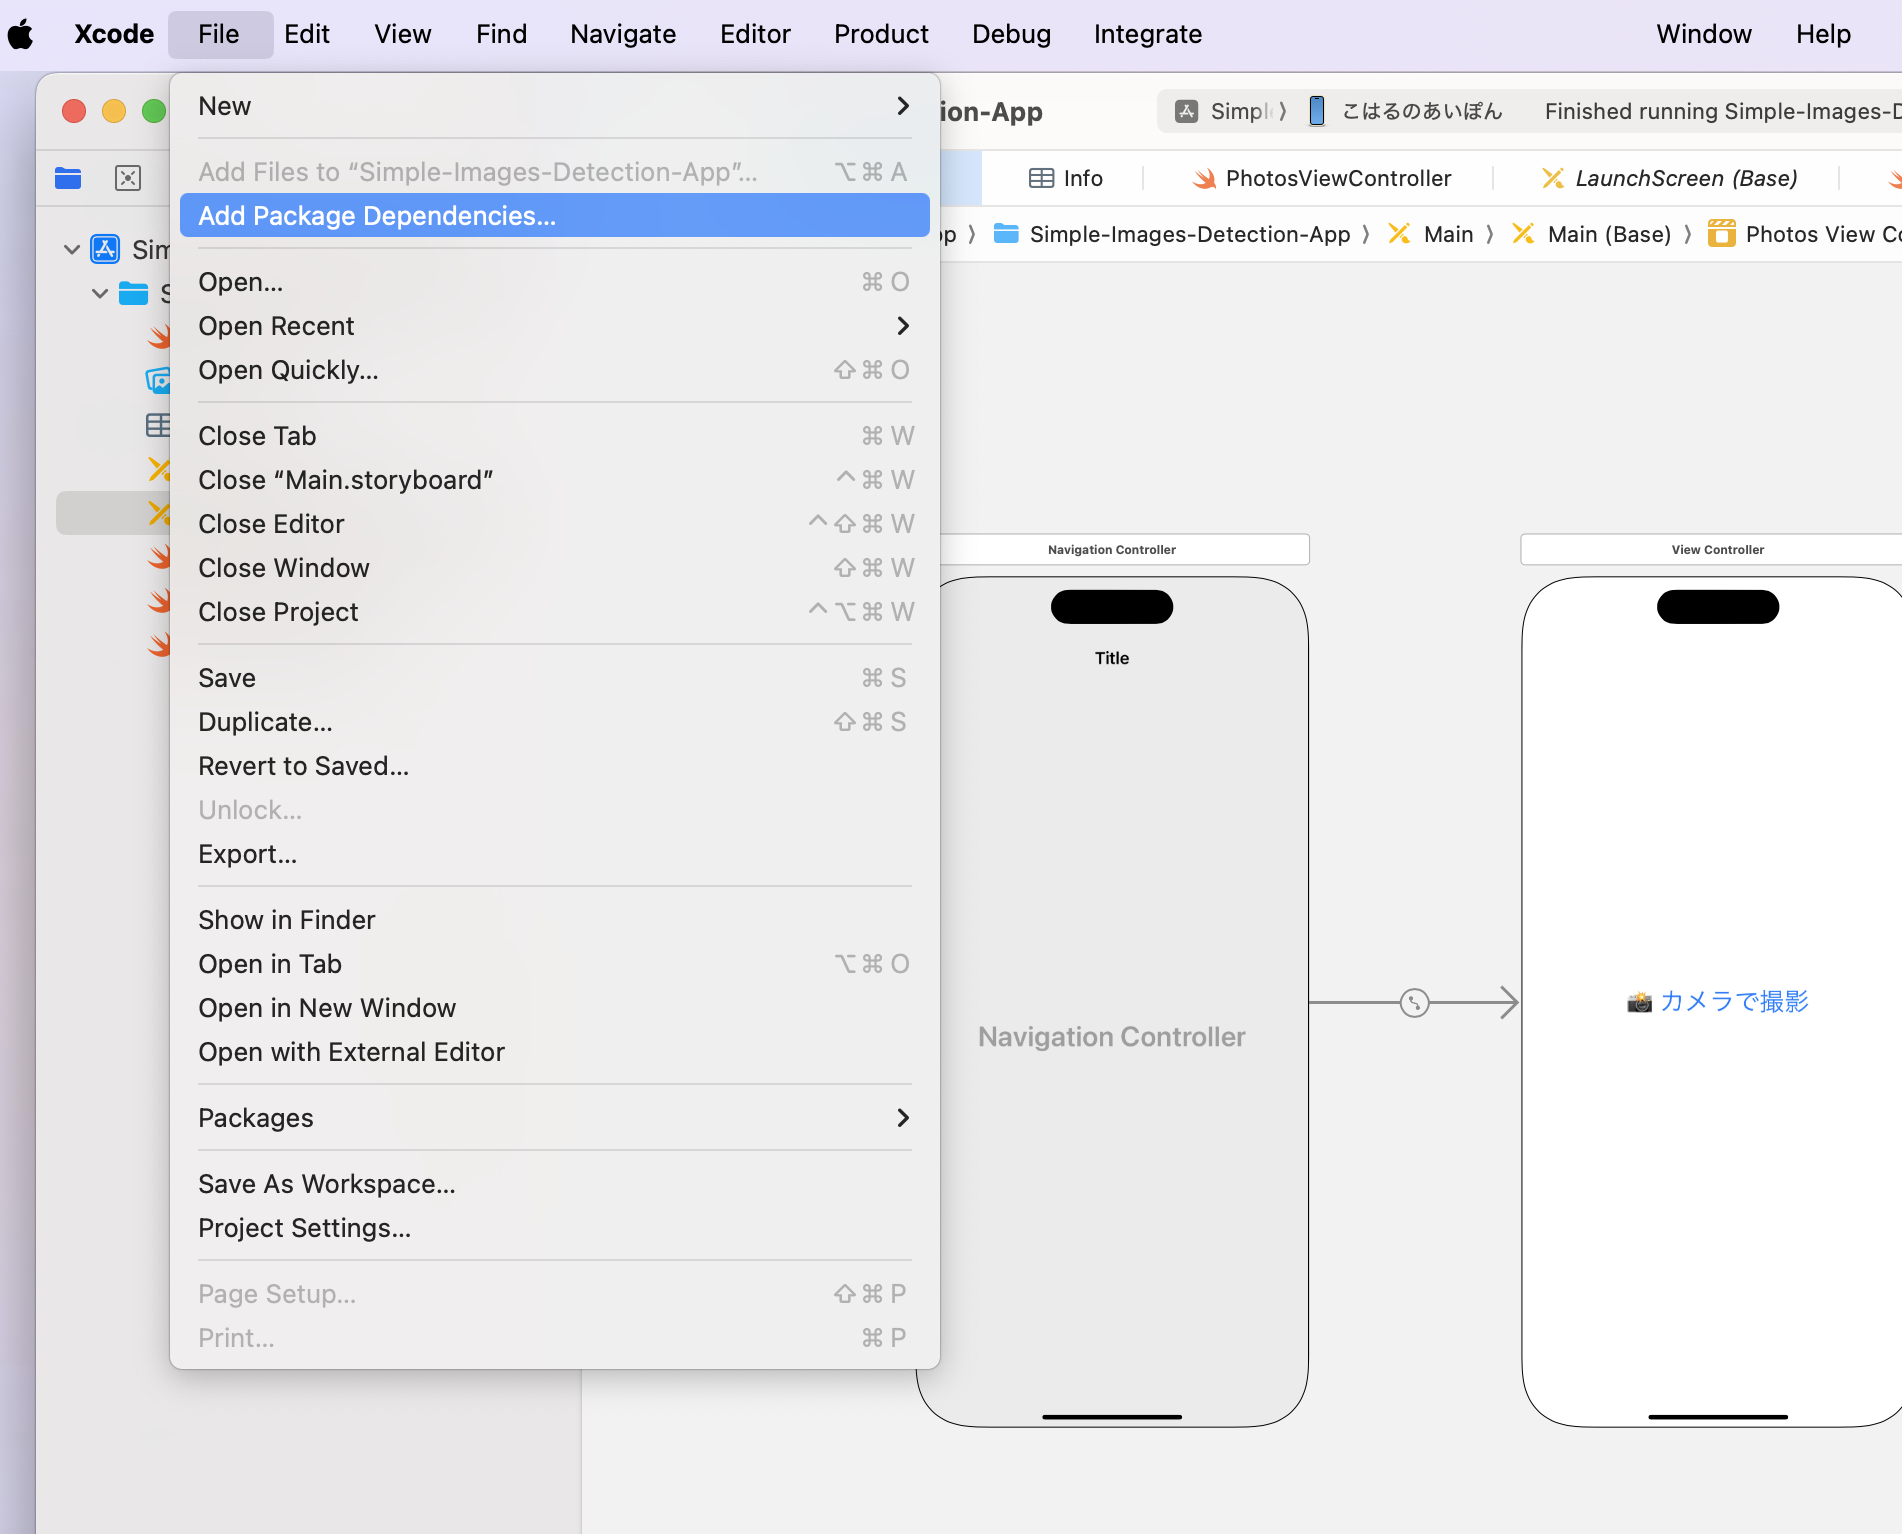
Task: Choose Duplicate…
Action: click(555, 722)
